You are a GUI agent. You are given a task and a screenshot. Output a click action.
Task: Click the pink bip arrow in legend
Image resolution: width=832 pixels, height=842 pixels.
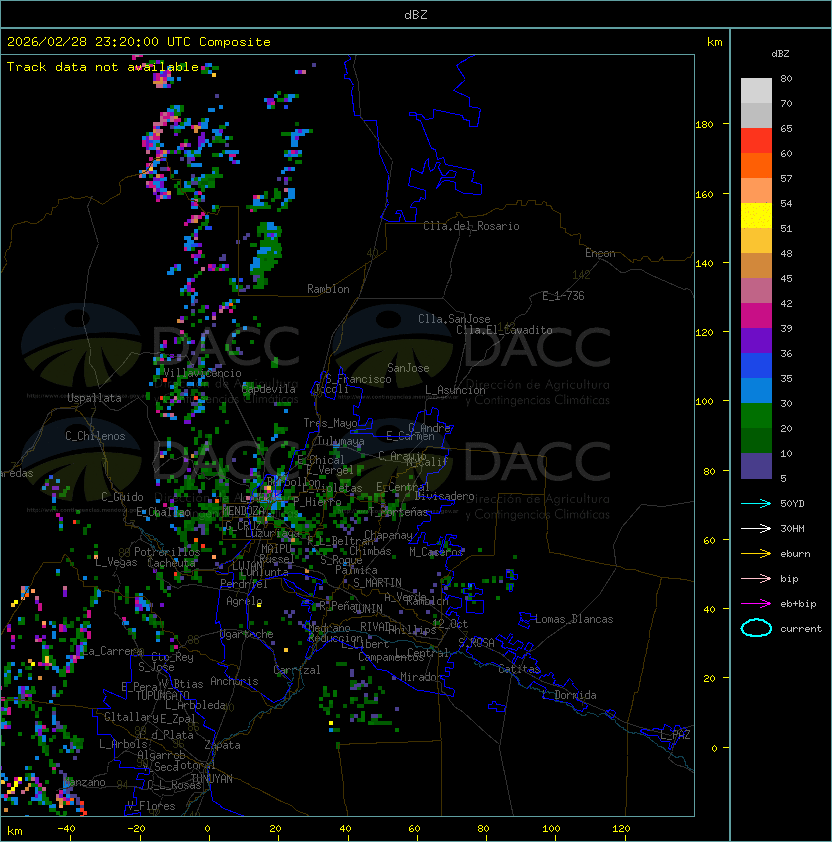point(756,578)
